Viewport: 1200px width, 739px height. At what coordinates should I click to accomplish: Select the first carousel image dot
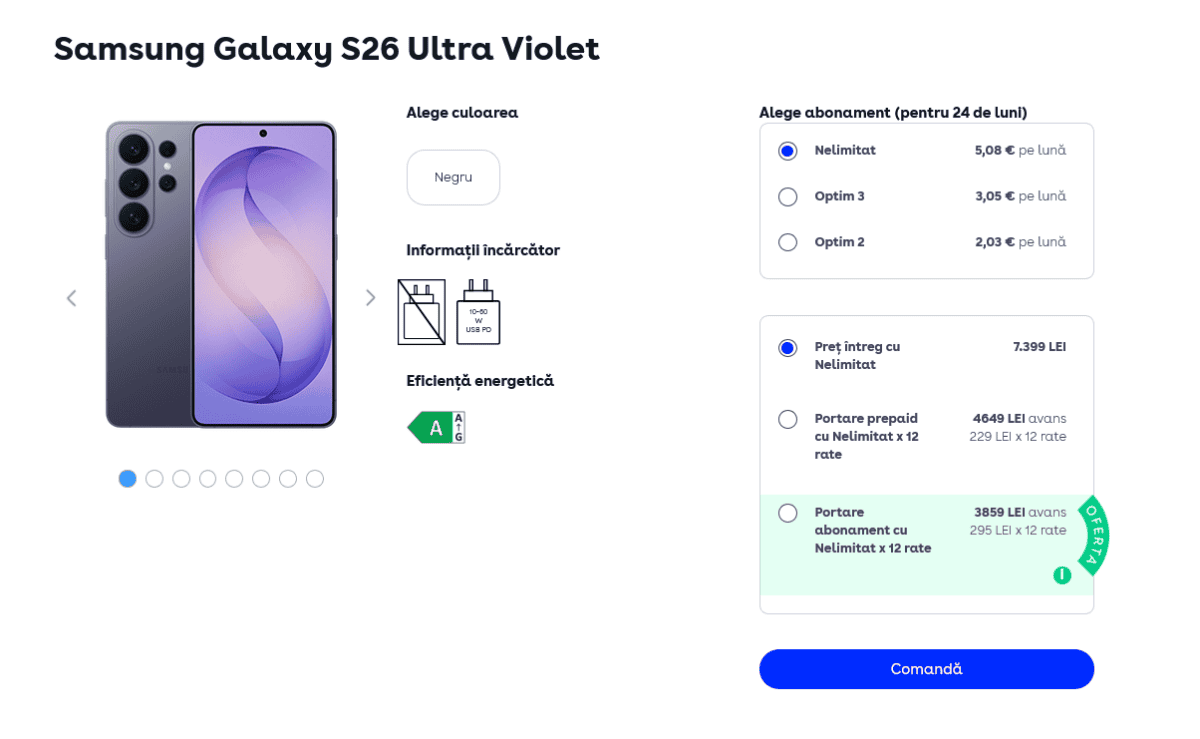tap(127, 479)
